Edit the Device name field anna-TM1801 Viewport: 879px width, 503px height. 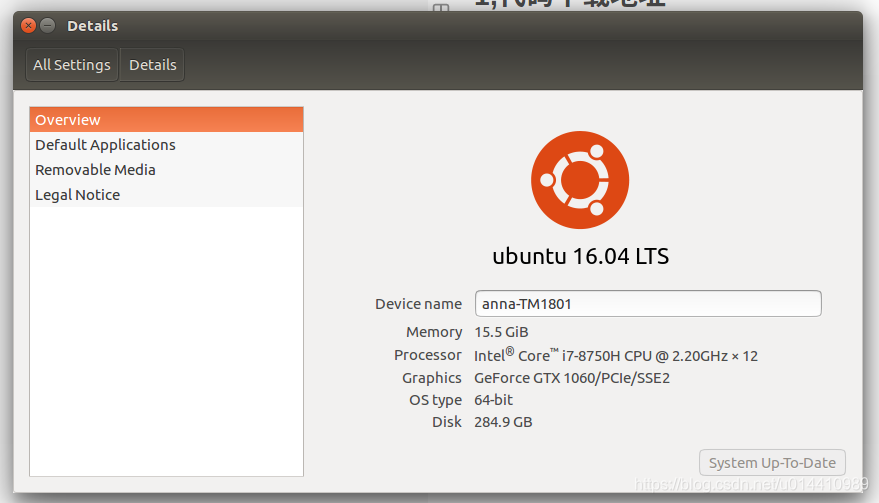pos(648,303)
